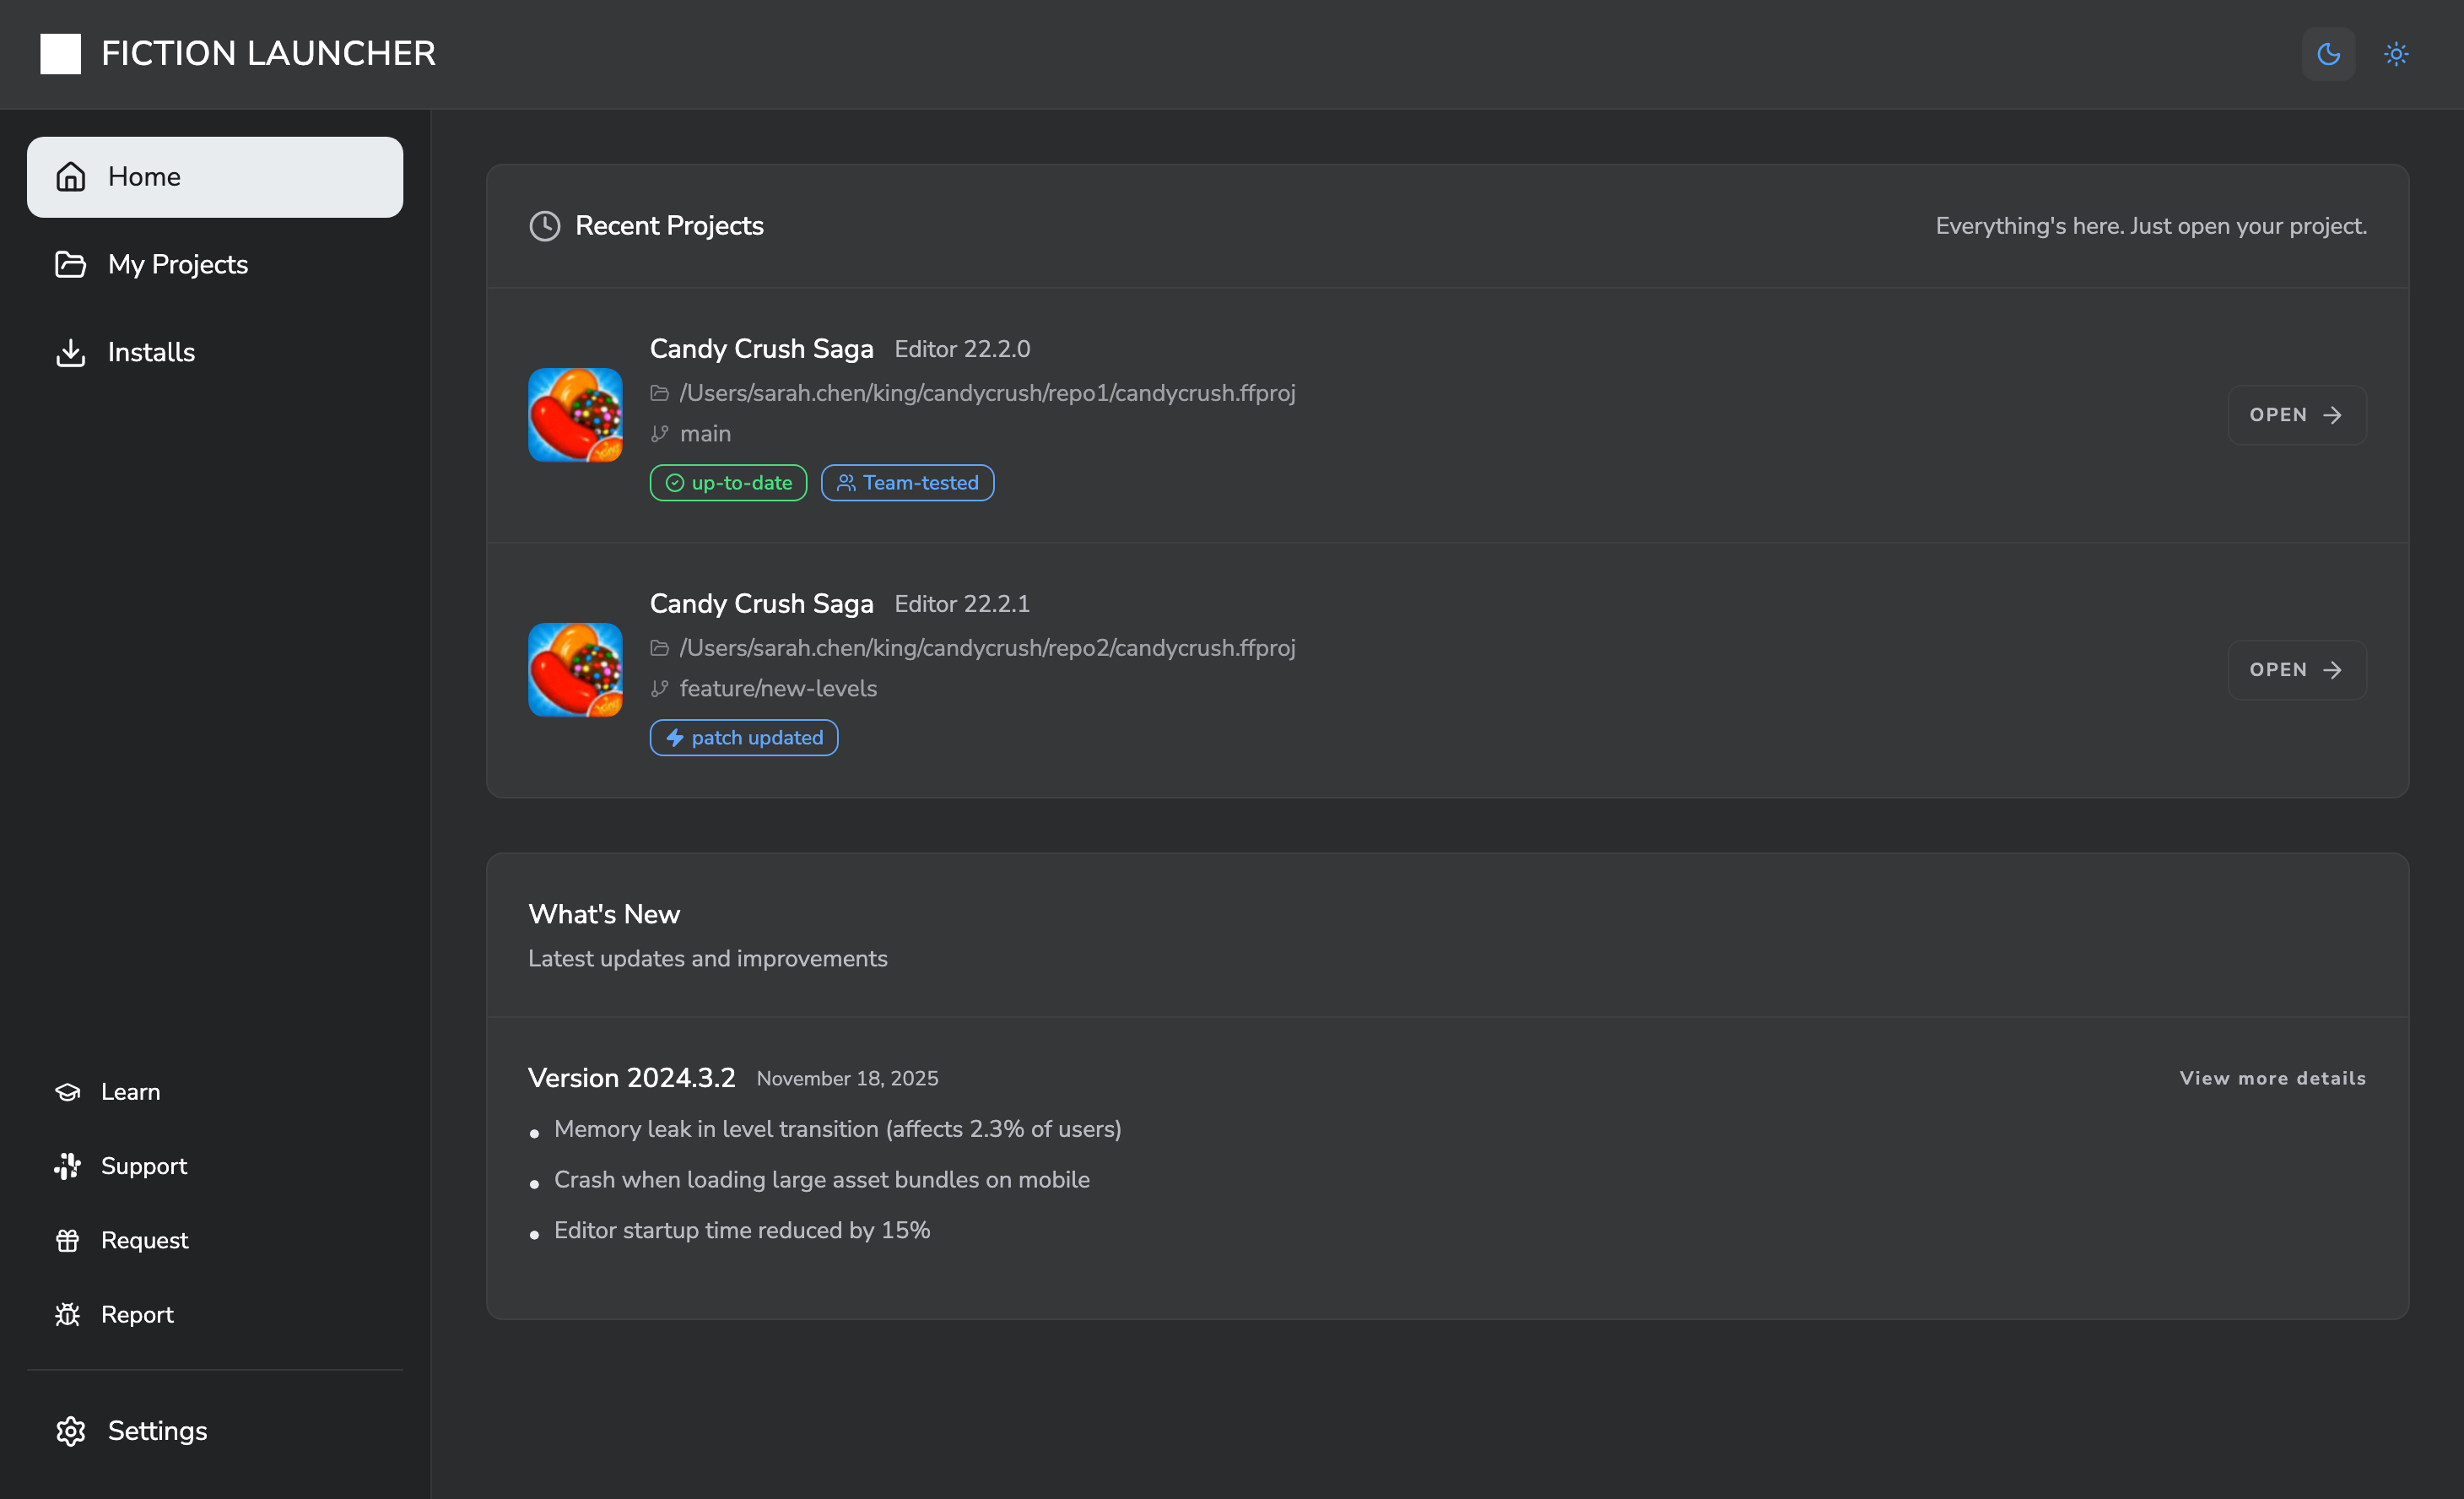This screenshot has height=1499, width=2464.
Task: Click the Settings gear icon
Action: click(70, 1431)
